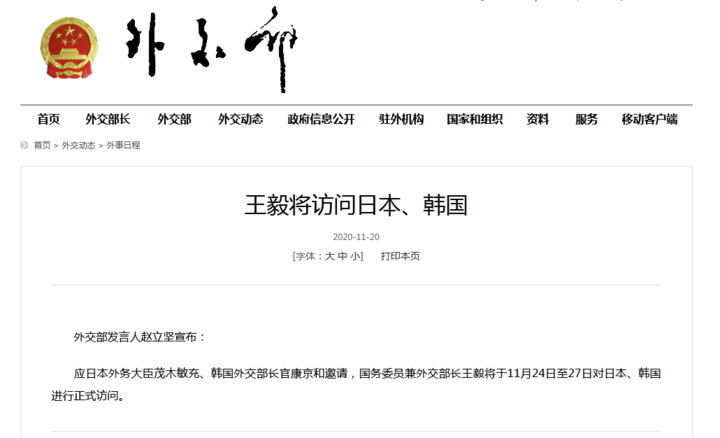This screenshot has height=438, width=720.
Task: Click 打印本页 to print page
Action: click(x=400, y=256)
